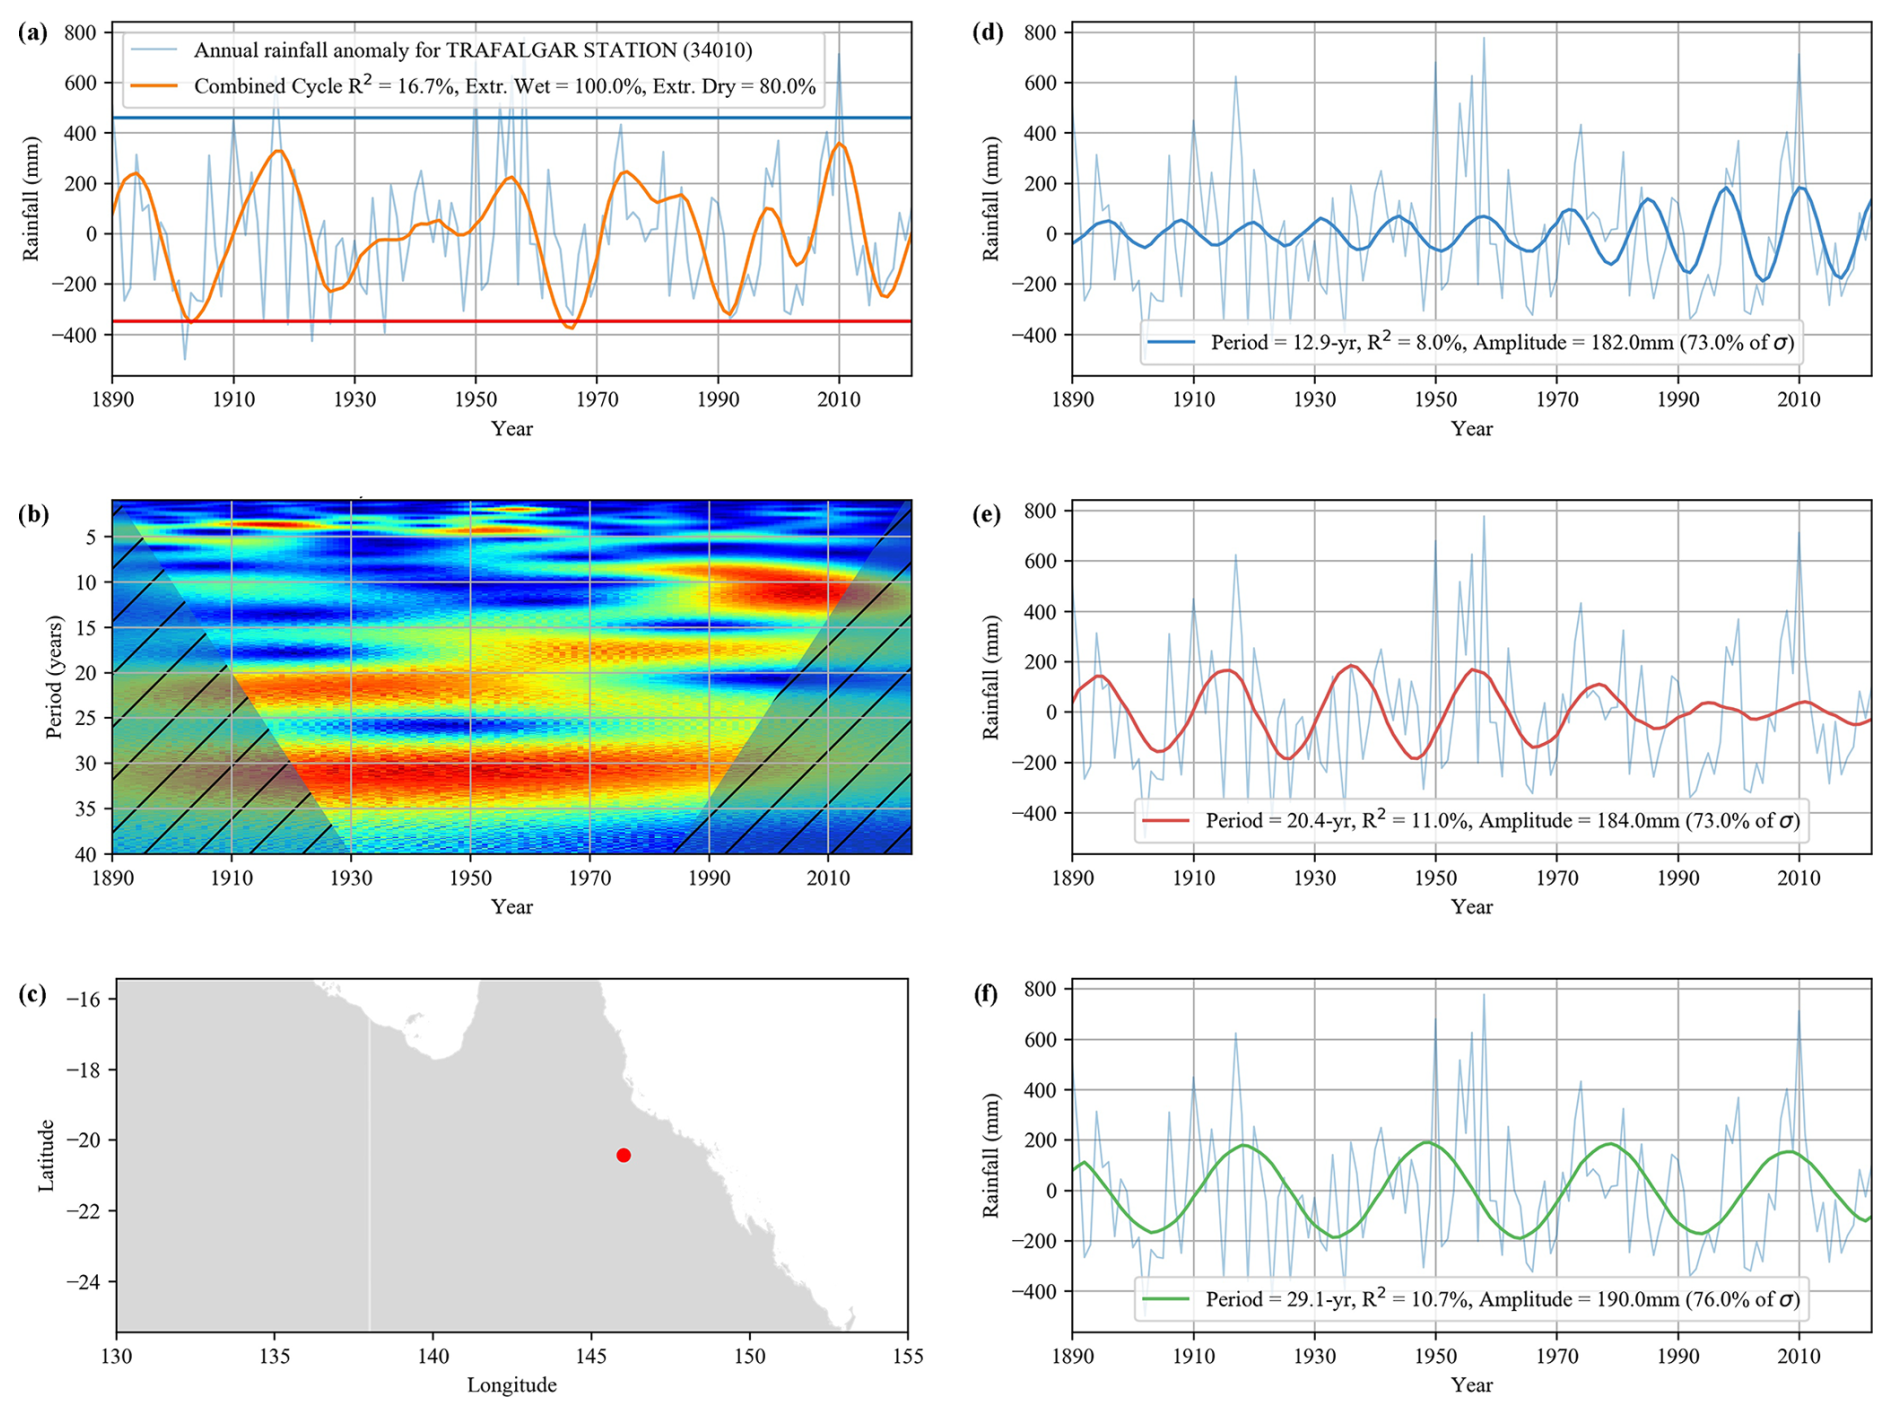
Task: Select the panel (b) label
Action: pyautogui.click(x=33, y=515)
